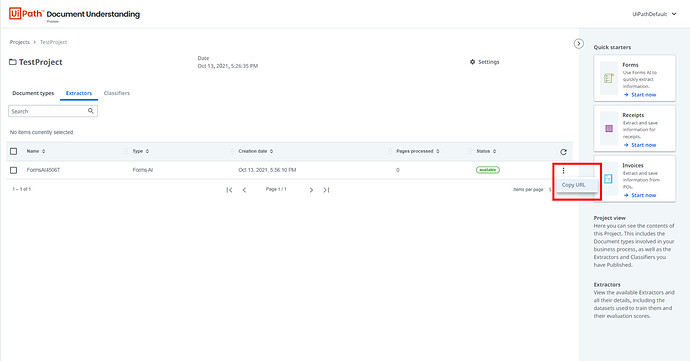Click the UiPath logo
The width and height of the screenshot is (690, 361).
(26, 14)
